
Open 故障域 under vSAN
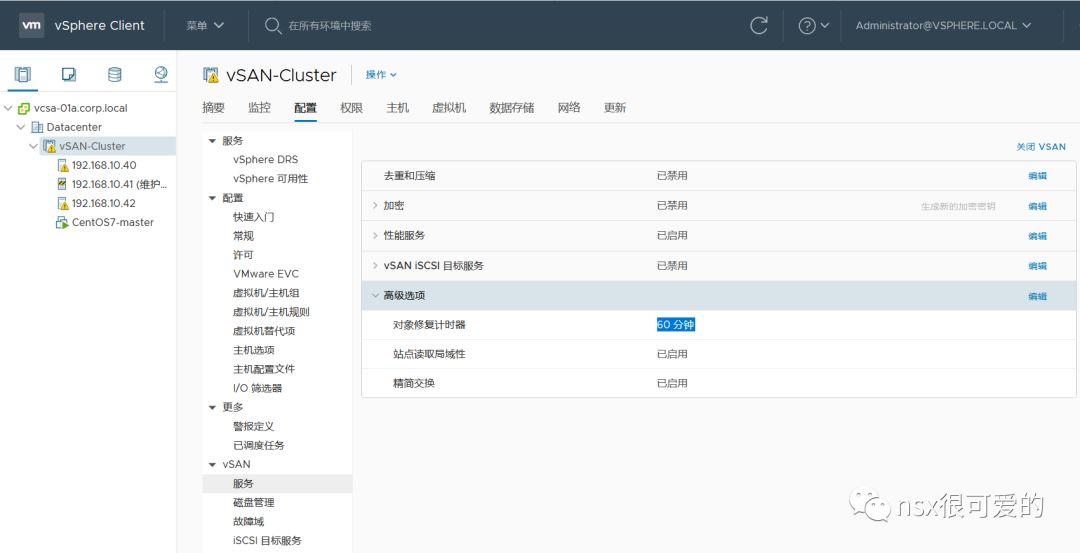tap(249, 521)
